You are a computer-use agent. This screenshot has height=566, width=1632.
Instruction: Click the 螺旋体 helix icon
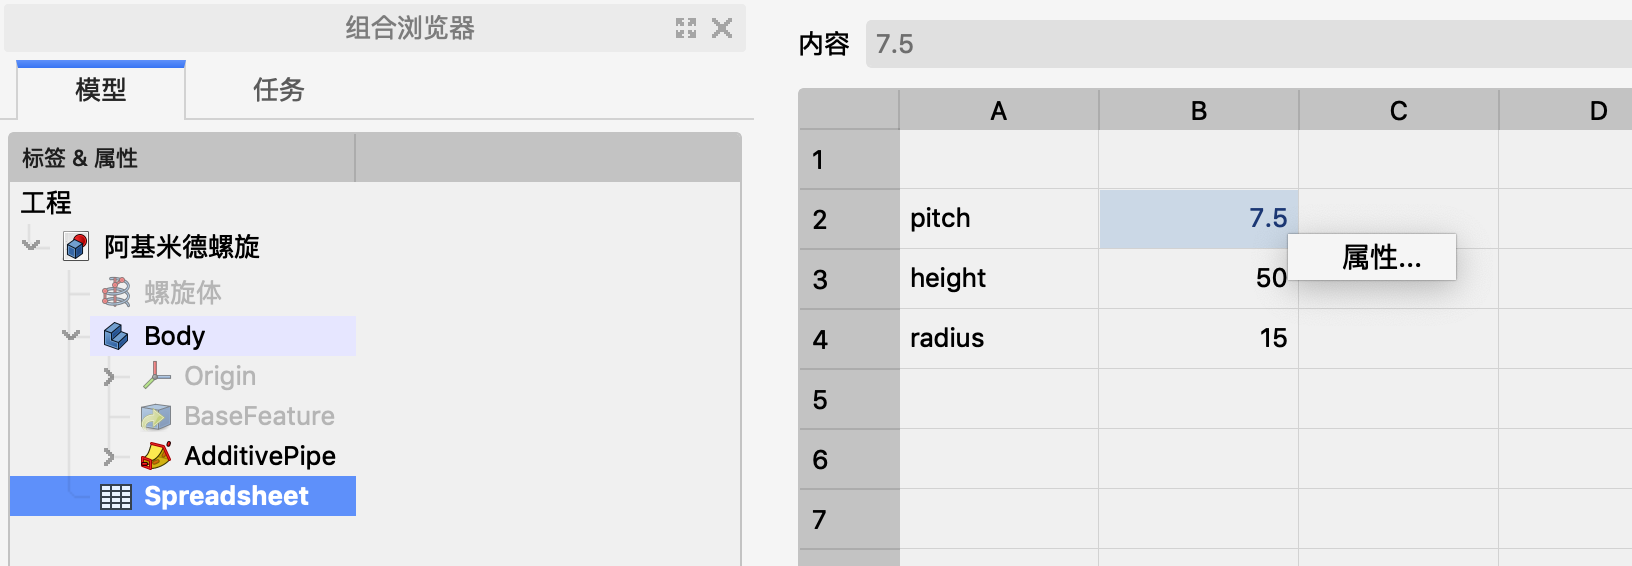pos(116,293)
